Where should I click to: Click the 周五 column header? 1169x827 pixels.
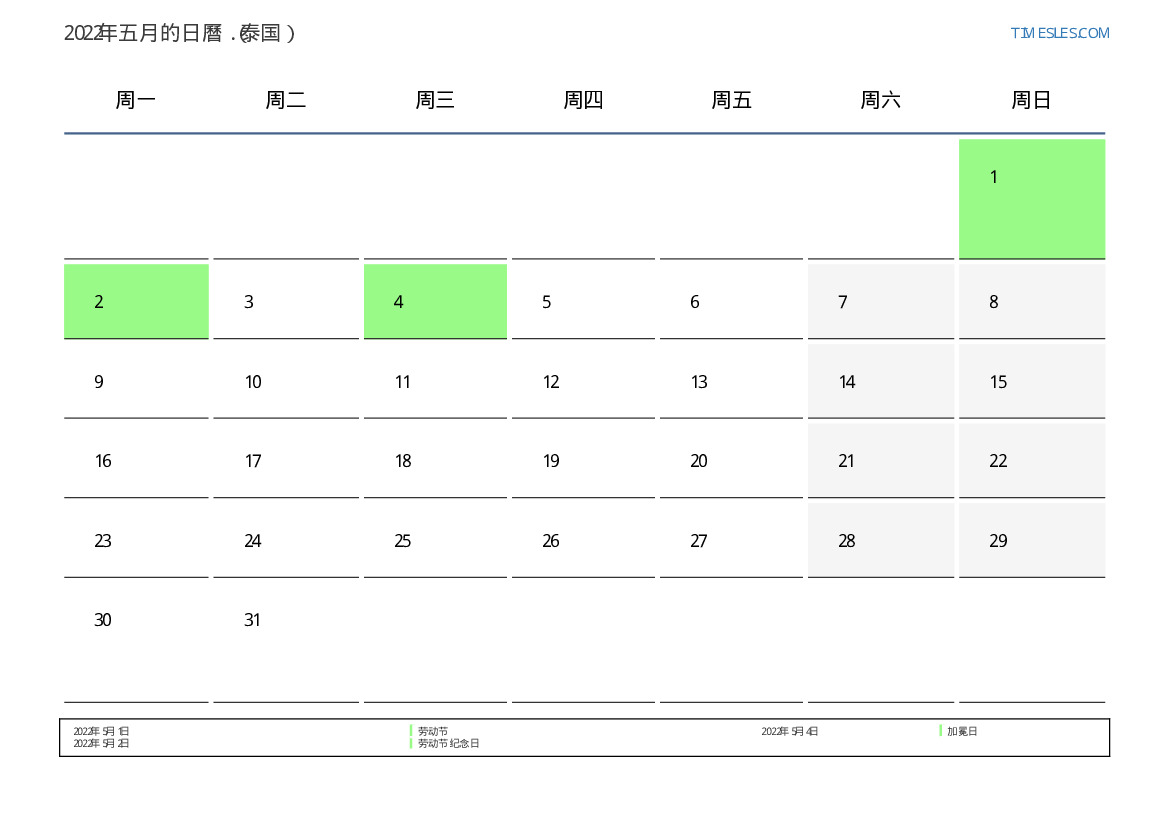(731, 100)
